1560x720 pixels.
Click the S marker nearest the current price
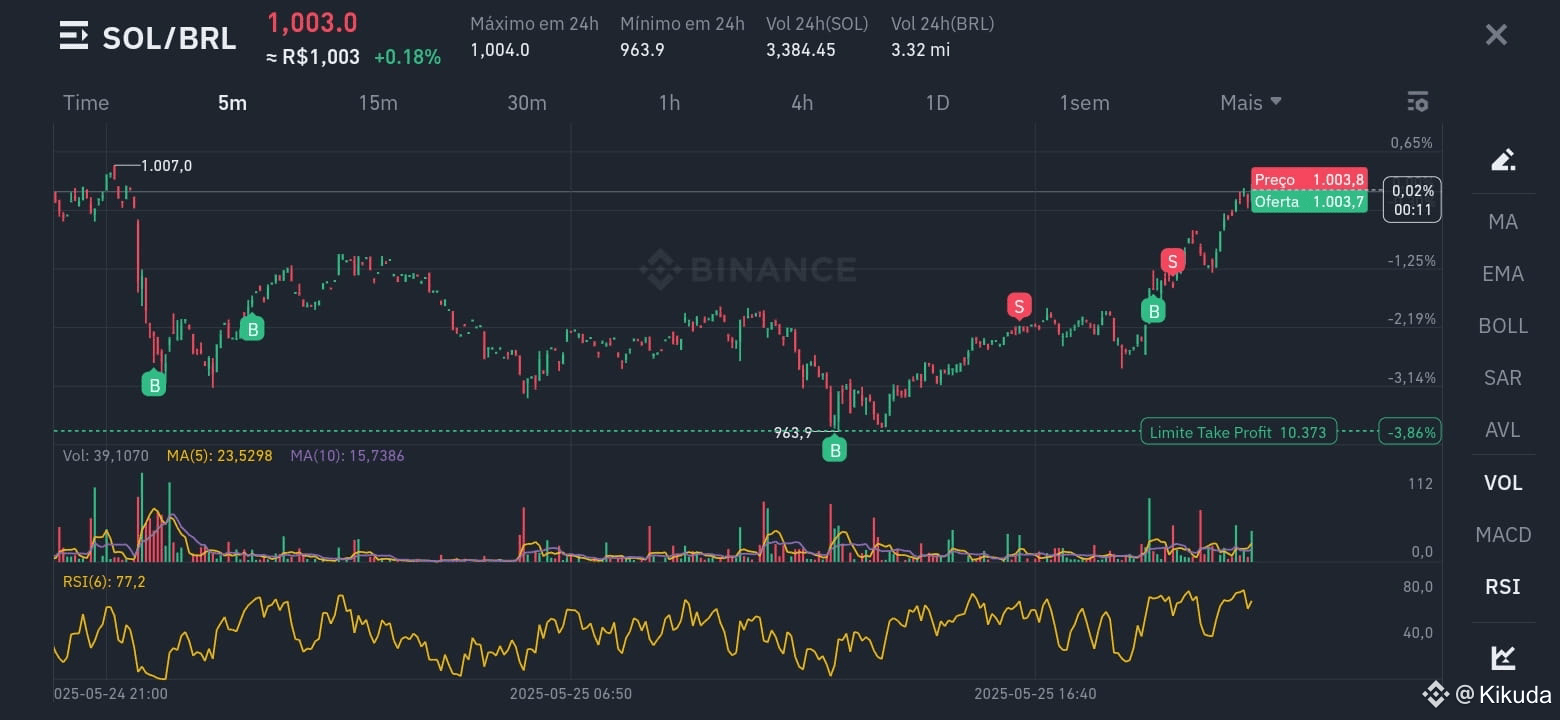point(1172,260)
